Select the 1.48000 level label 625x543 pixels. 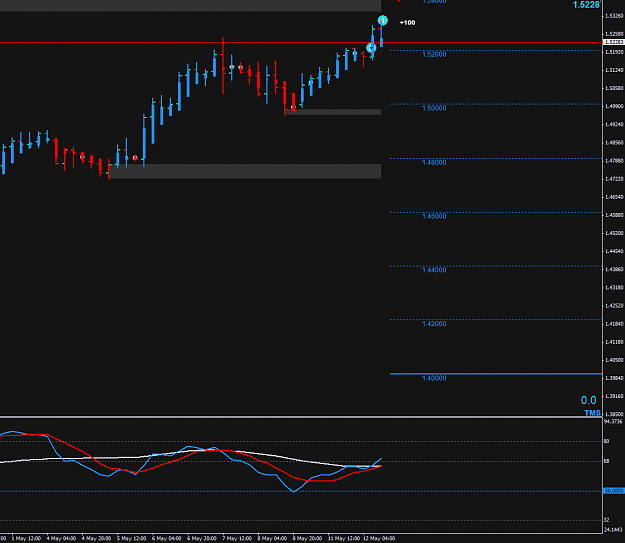pyautogui.click(x=434, y=163)
